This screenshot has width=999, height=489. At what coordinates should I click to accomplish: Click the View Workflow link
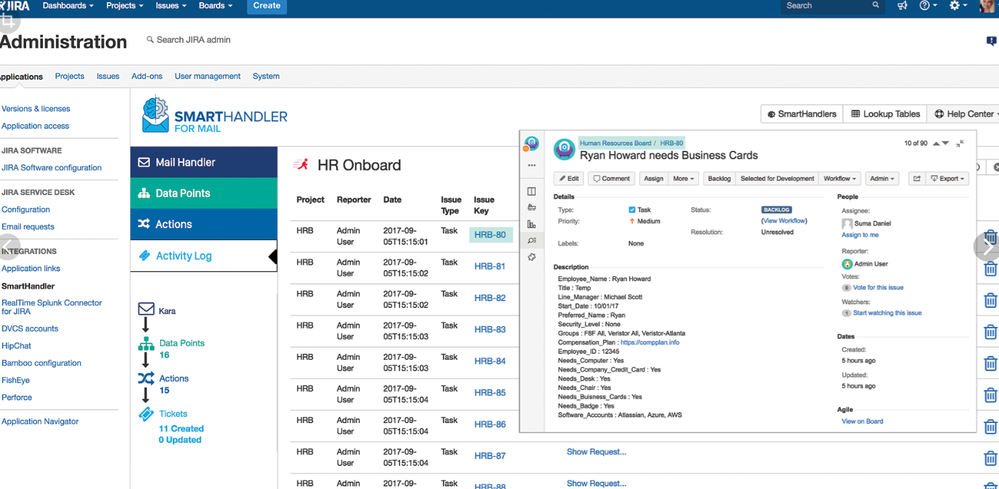pos(784,221)
